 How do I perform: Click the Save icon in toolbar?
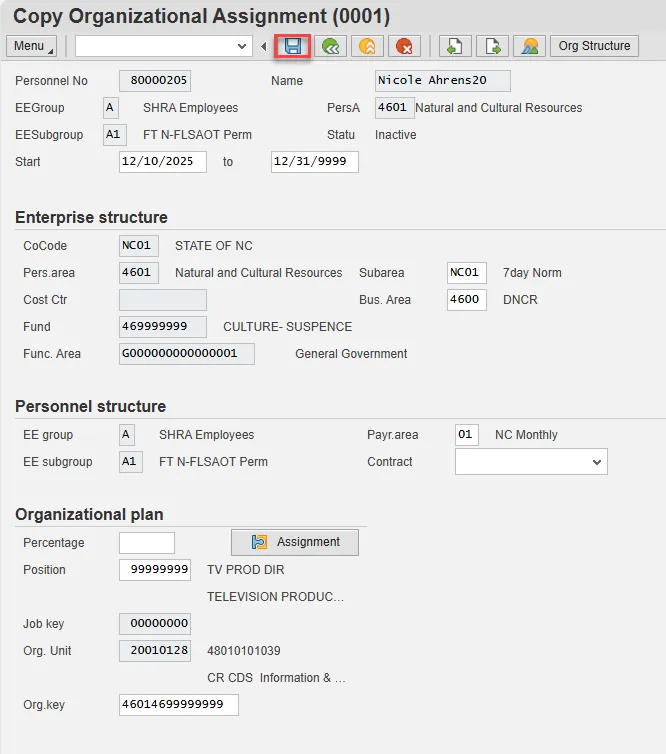click(293, 46)
